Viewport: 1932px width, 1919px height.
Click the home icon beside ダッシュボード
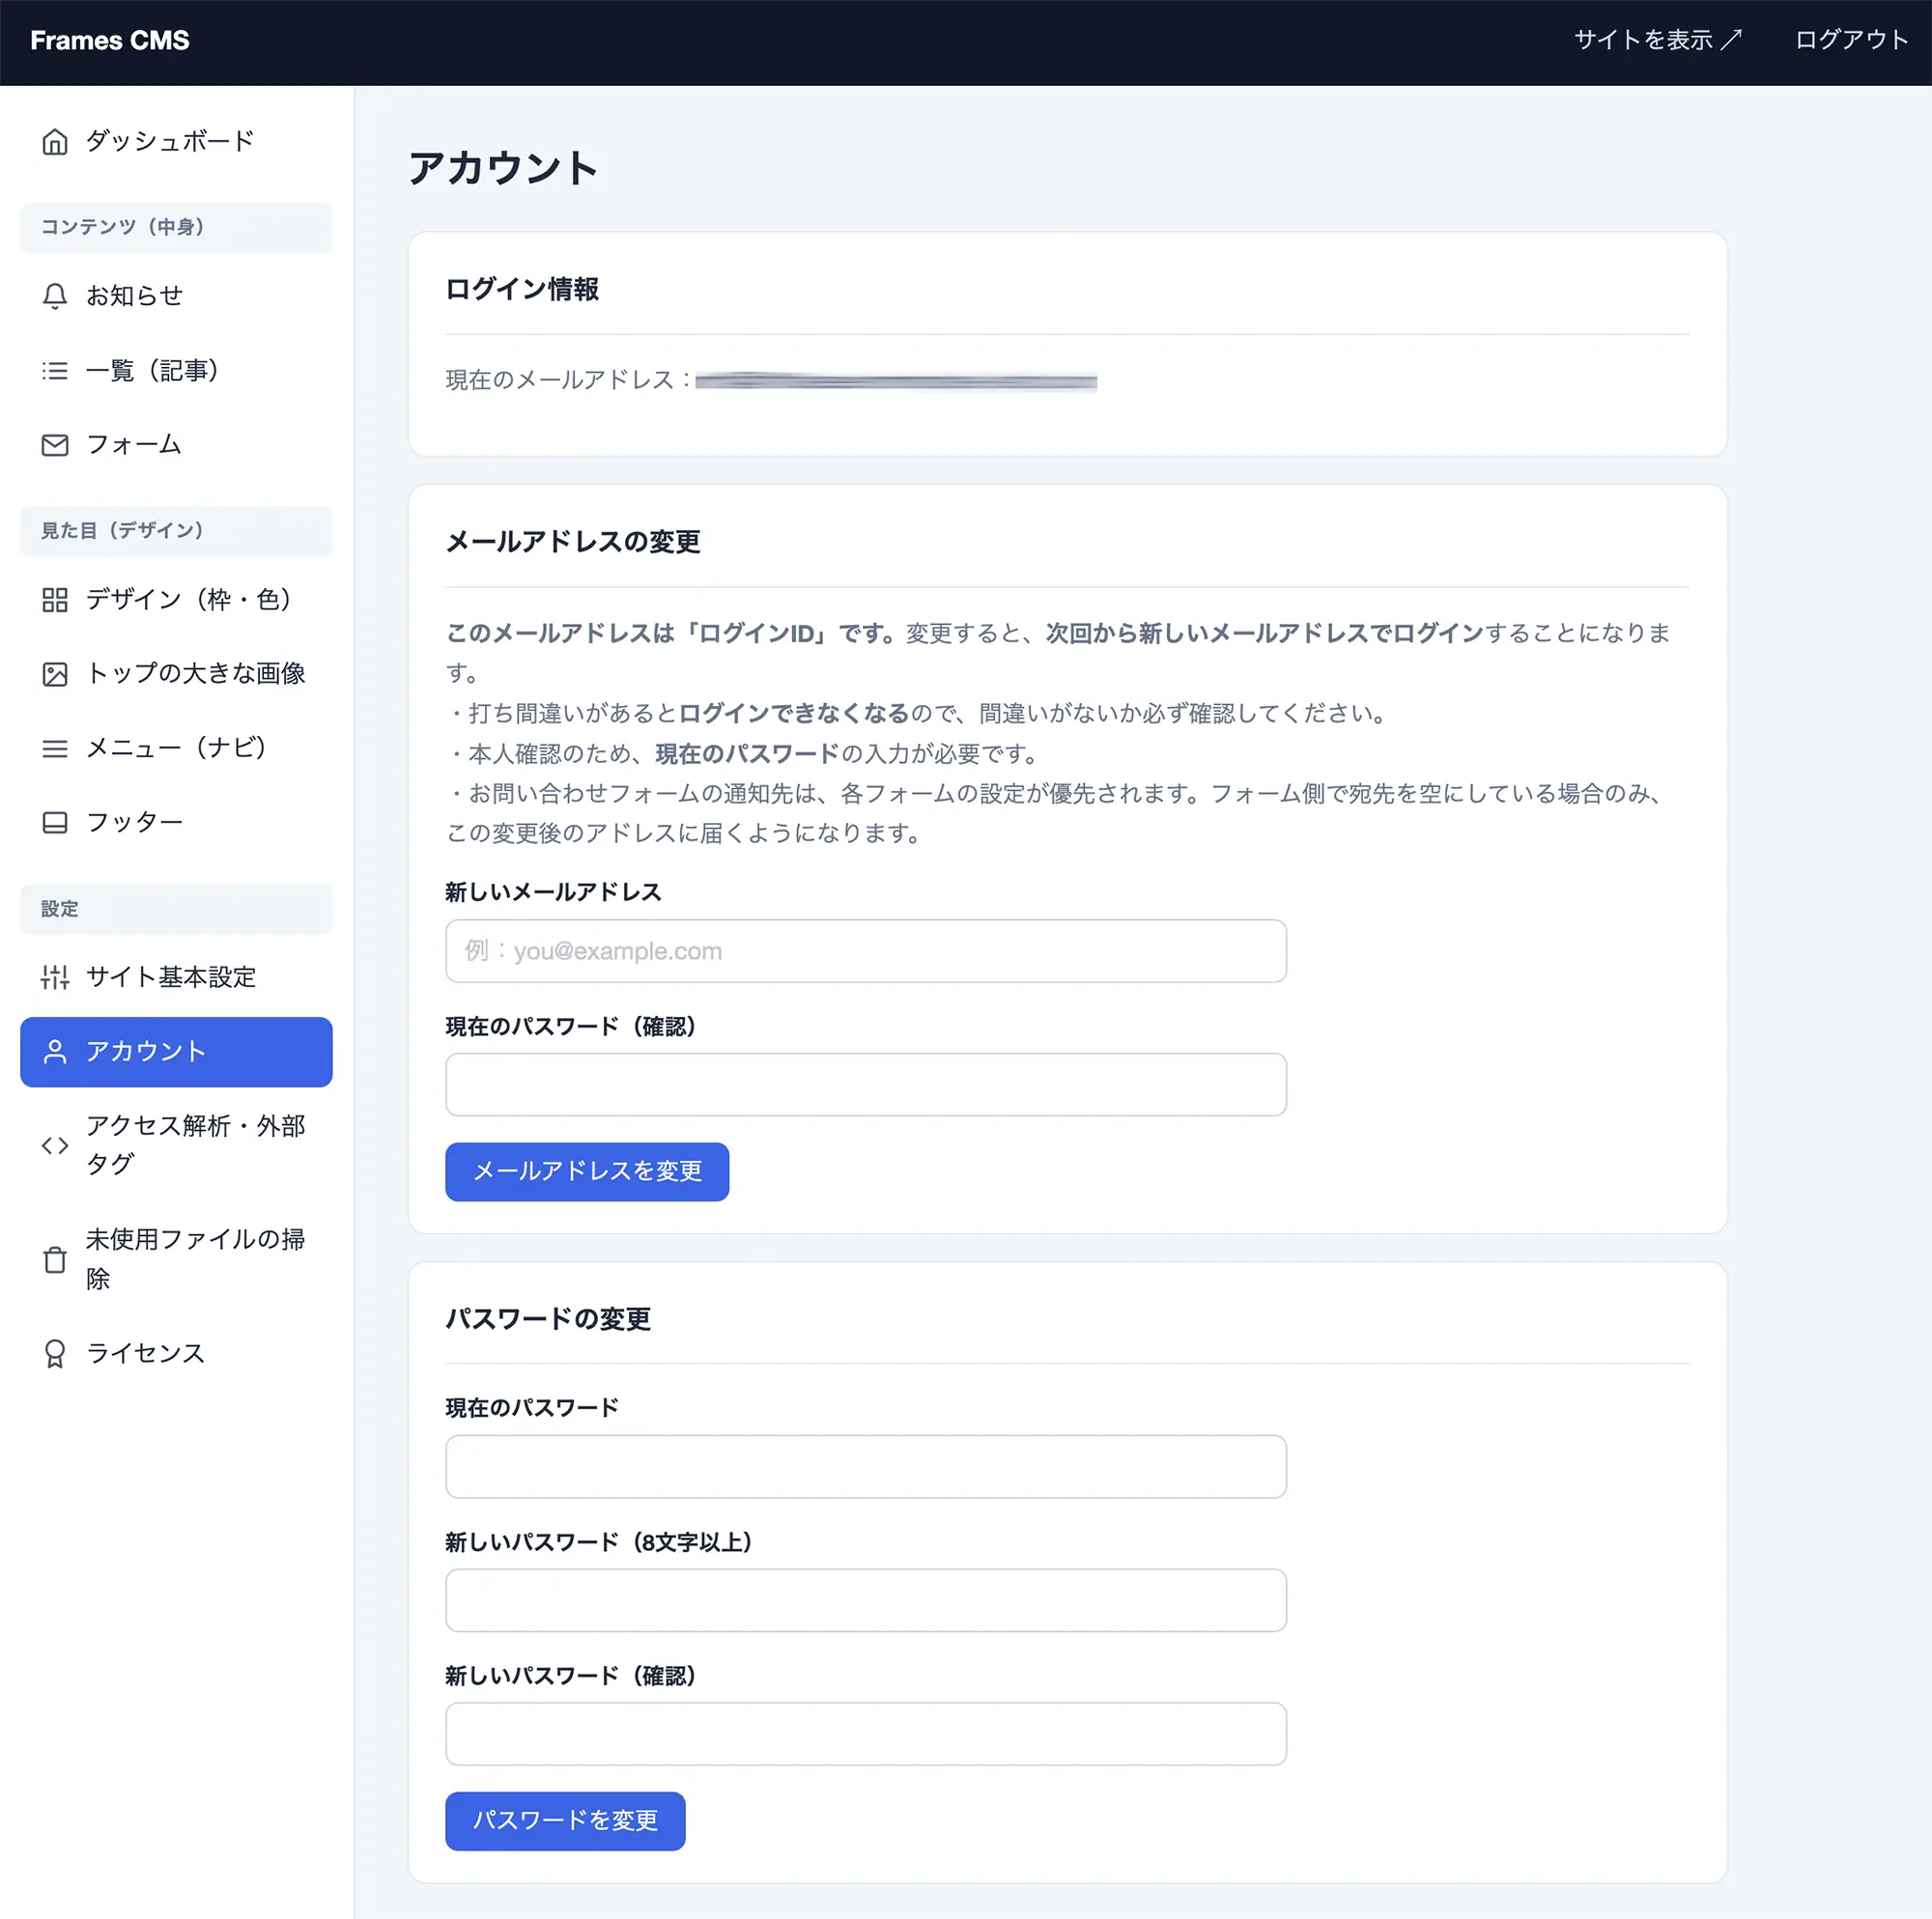(x=55, y=142)
